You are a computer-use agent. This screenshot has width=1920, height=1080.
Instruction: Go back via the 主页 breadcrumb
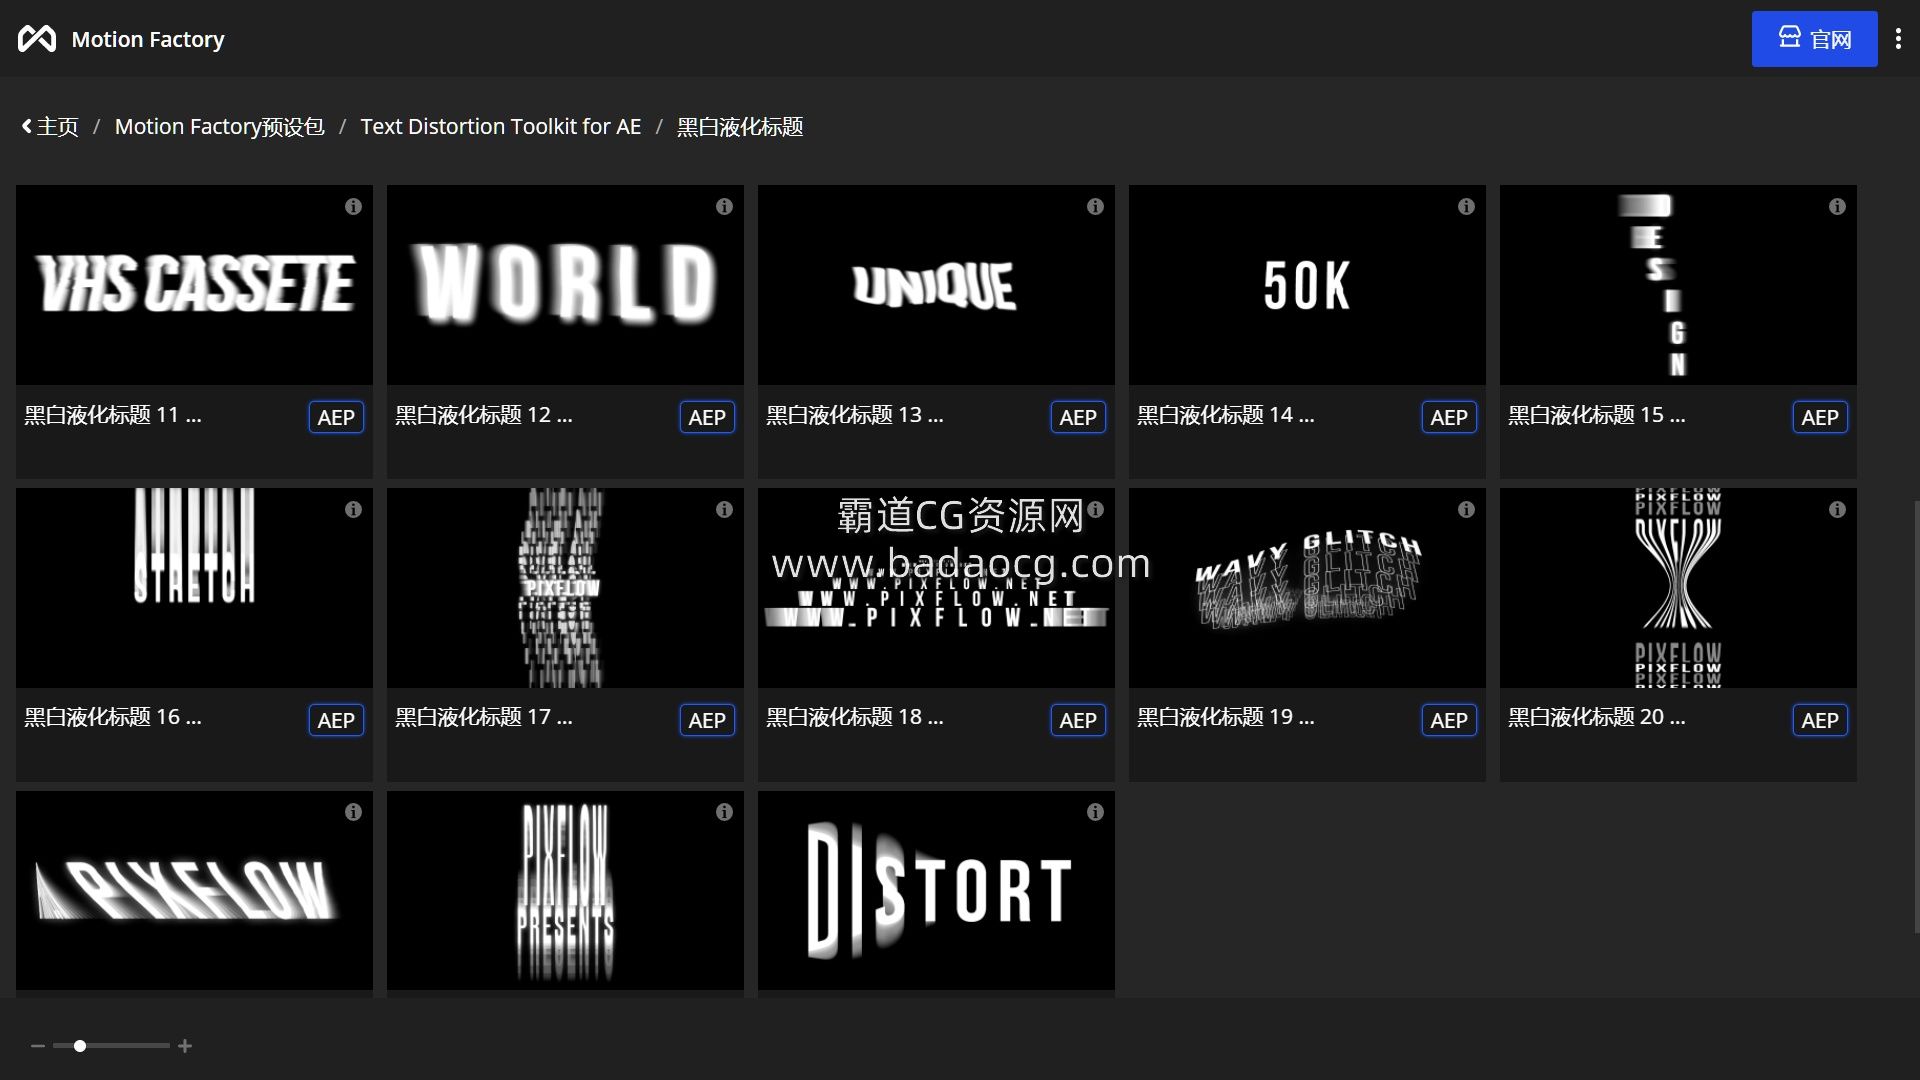(50, 127)
